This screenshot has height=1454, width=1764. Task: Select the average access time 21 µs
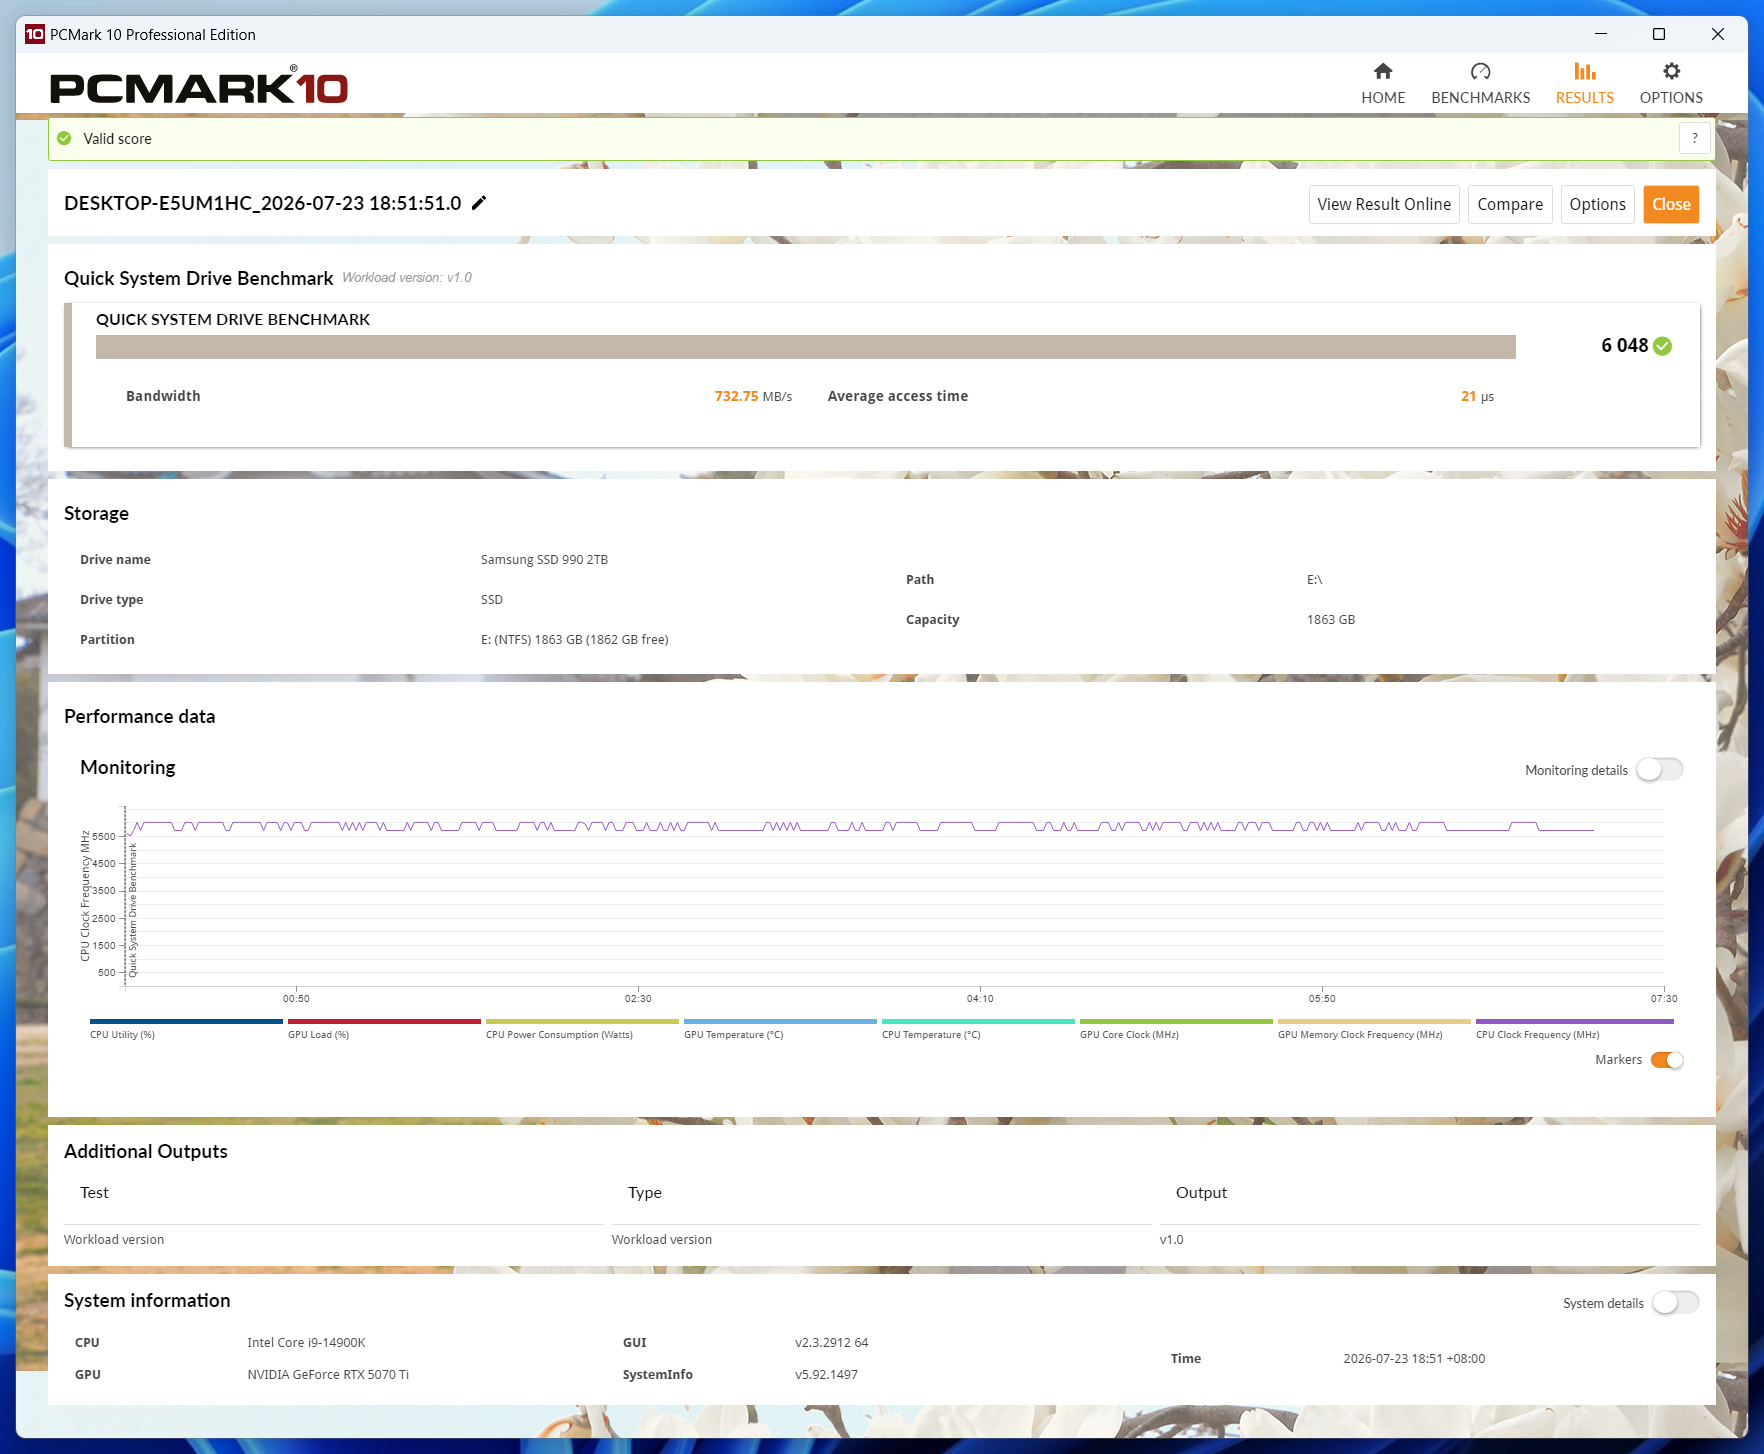1477,396
